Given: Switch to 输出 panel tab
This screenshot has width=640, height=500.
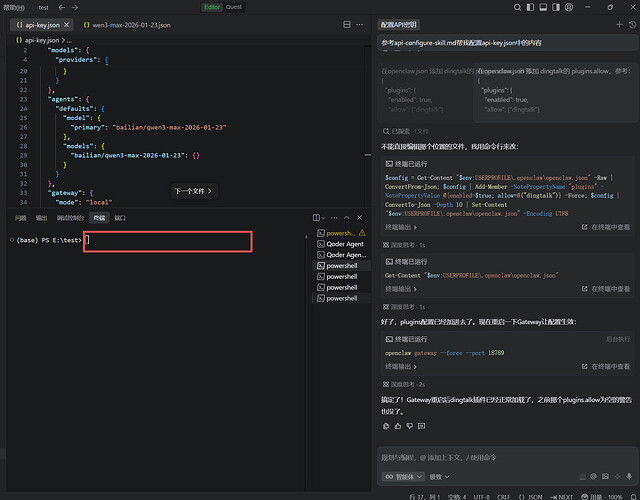Looking at the screenshot, I should click(x=42, y=218).
